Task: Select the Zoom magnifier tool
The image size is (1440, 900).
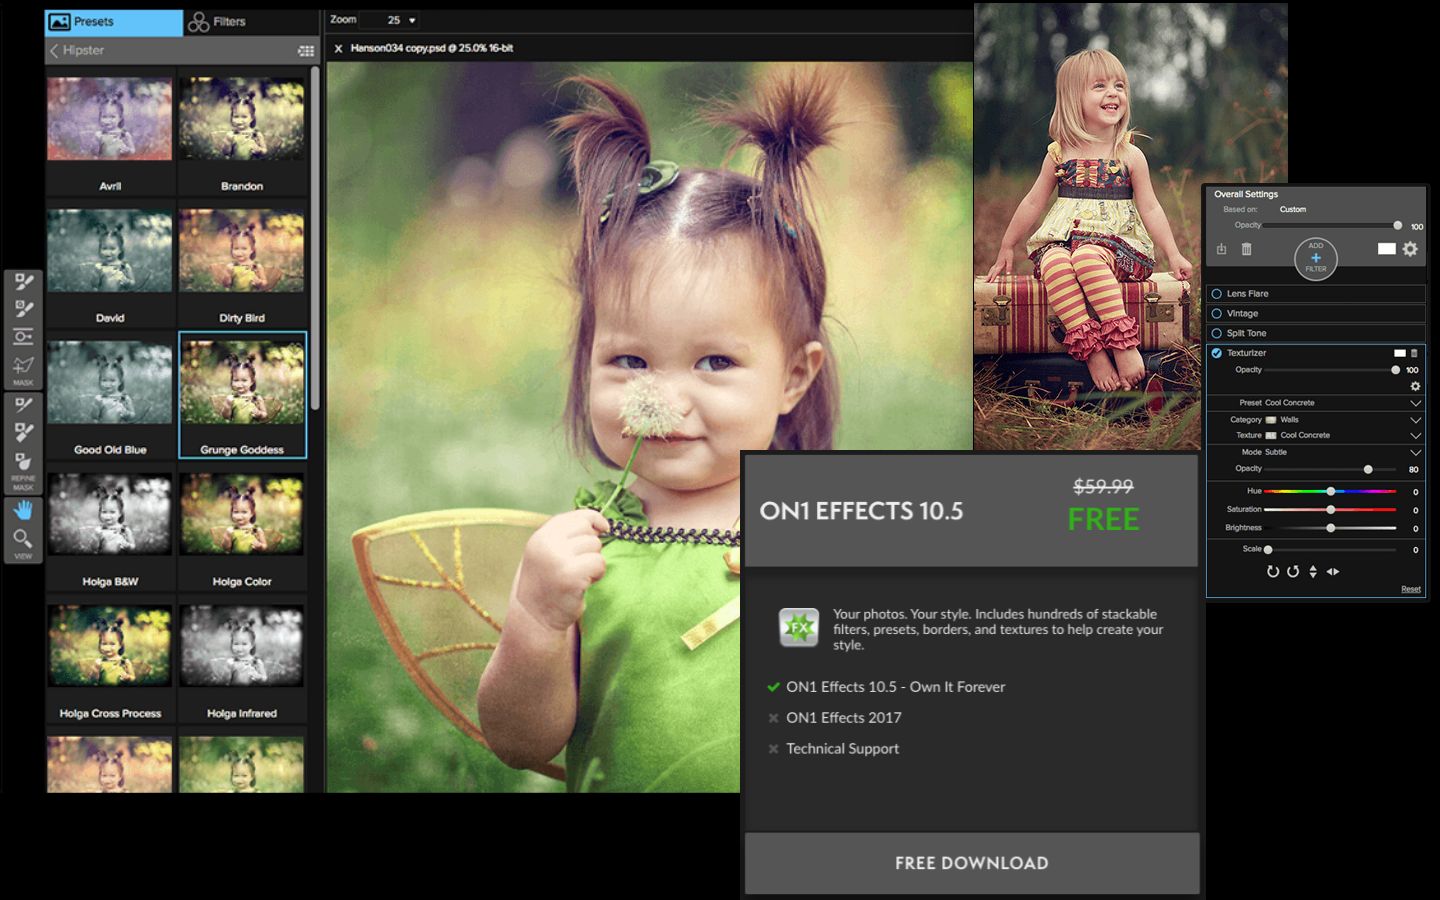Action: tap(24, 539)
